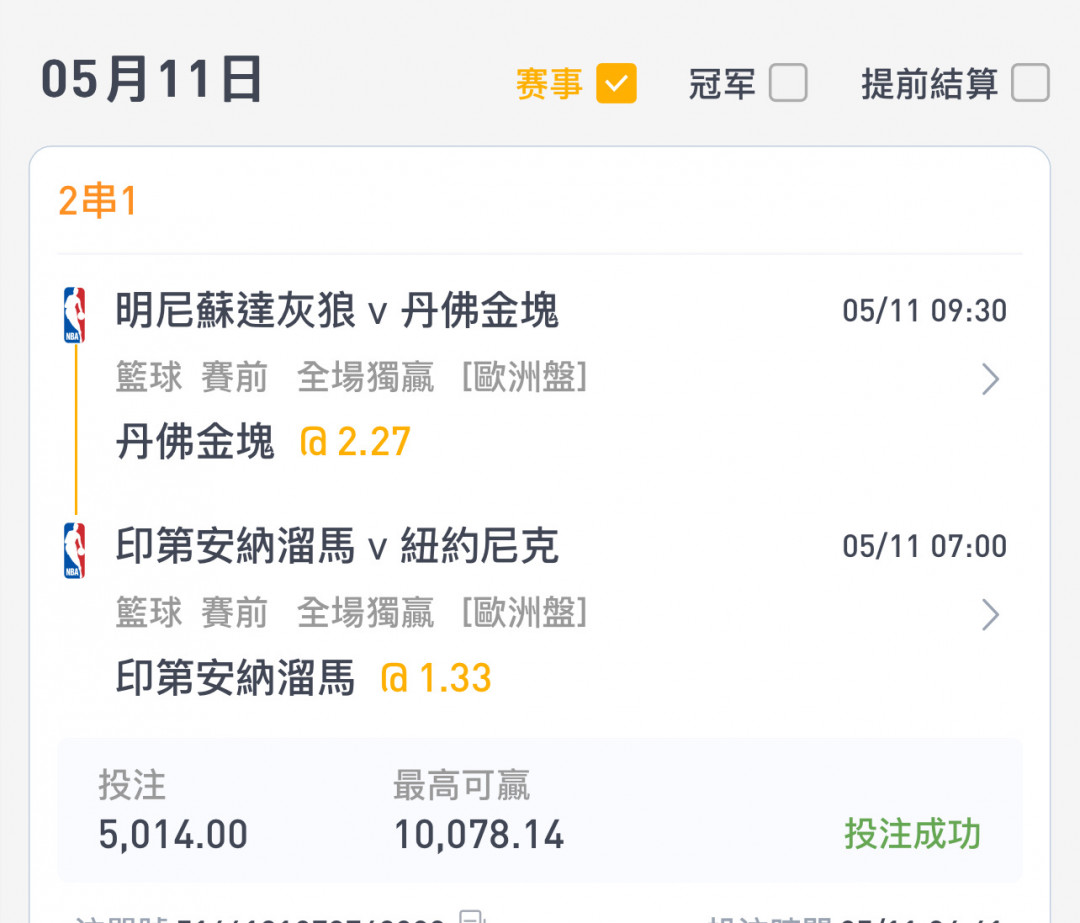This screenshot has width=1080, height=923.
Task: Click the 05/11 07:00 match time
Action: tap(924, 546)
